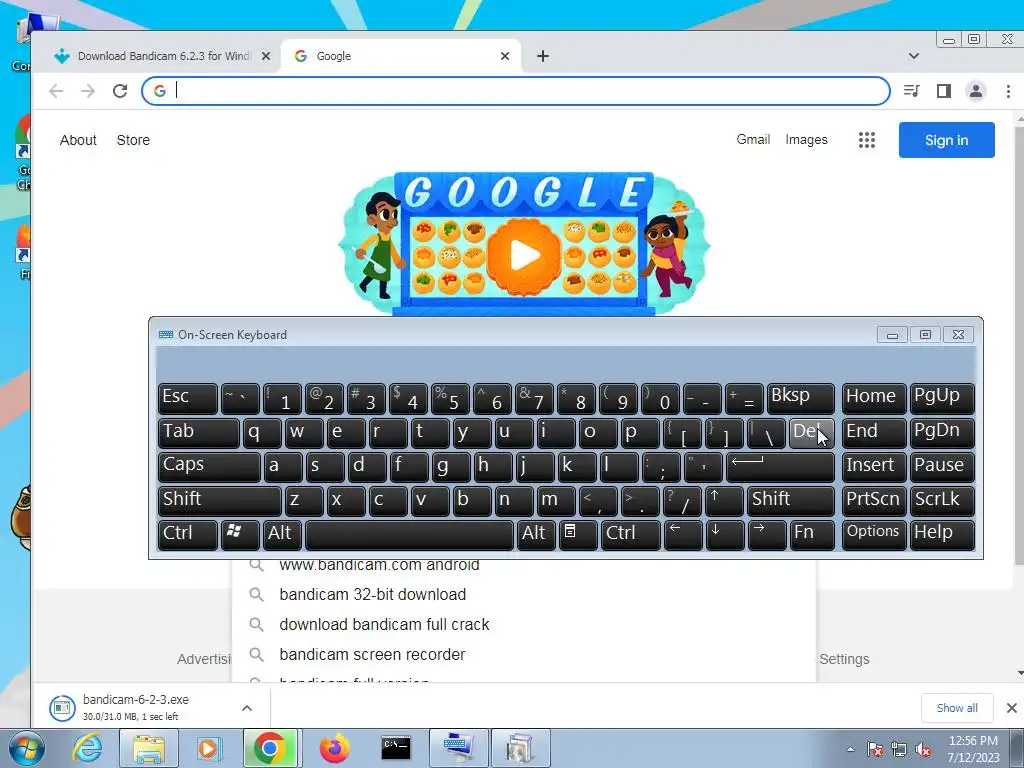Close the Google tab
Image resolution: width=1024 pixels, height=768 pixels.
tap(505, 56)
